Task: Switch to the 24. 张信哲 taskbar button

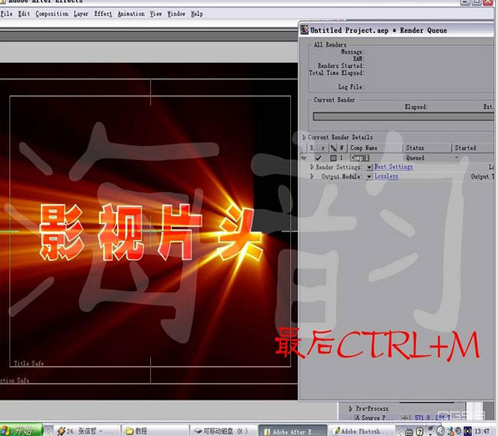Action: [87, 431]
